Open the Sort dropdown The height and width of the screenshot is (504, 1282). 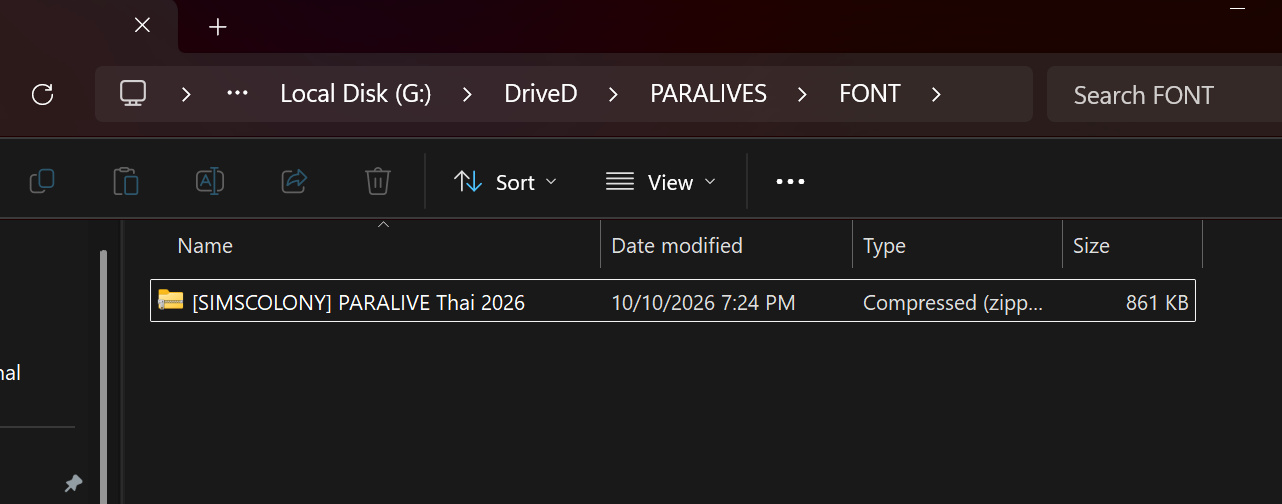(505, 182)
